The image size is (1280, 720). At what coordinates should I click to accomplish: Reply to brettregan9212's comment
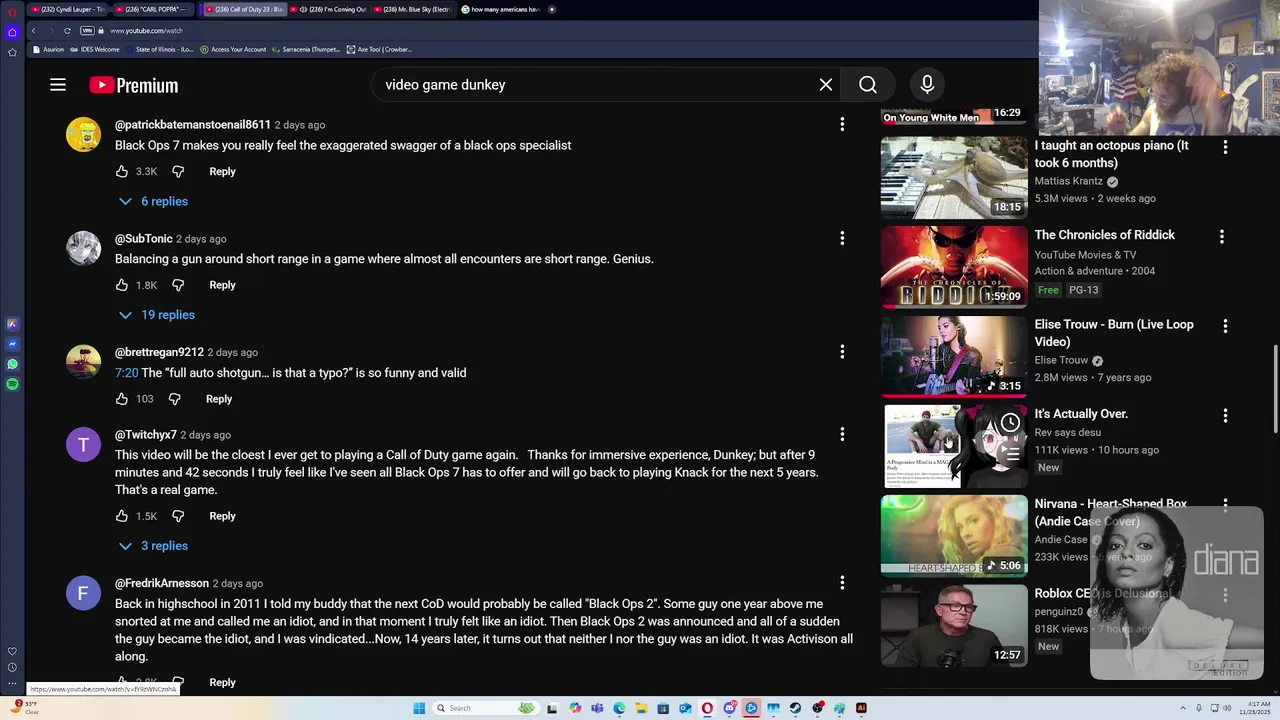click(218, 399)
